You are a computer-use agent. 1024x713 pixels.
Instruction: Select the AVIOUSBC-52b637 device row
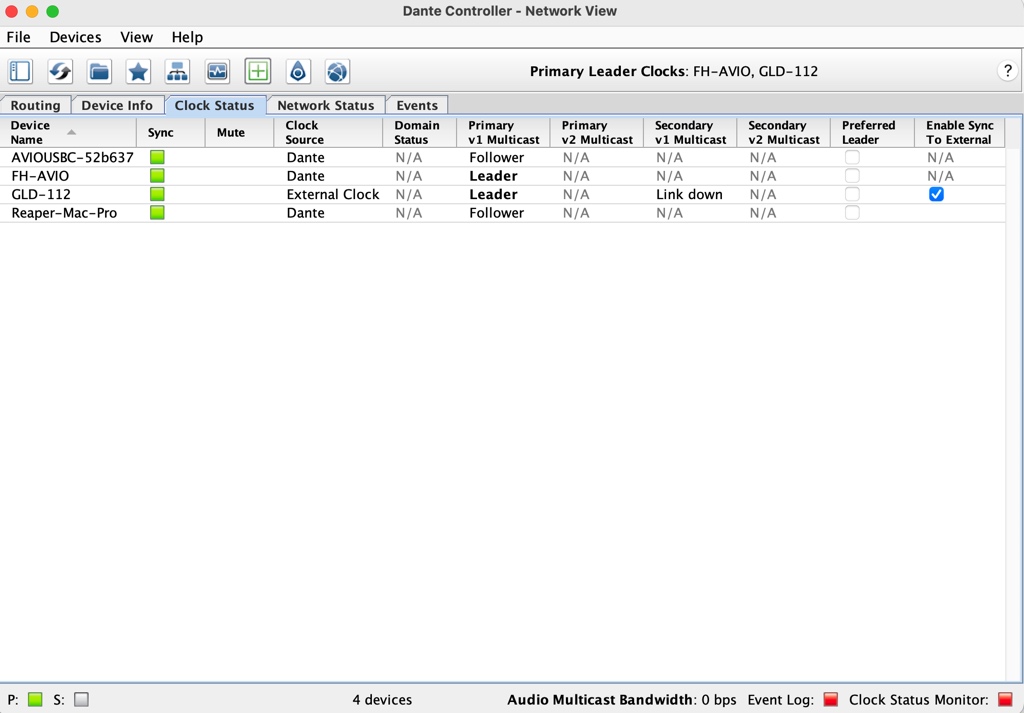(502, 157)
